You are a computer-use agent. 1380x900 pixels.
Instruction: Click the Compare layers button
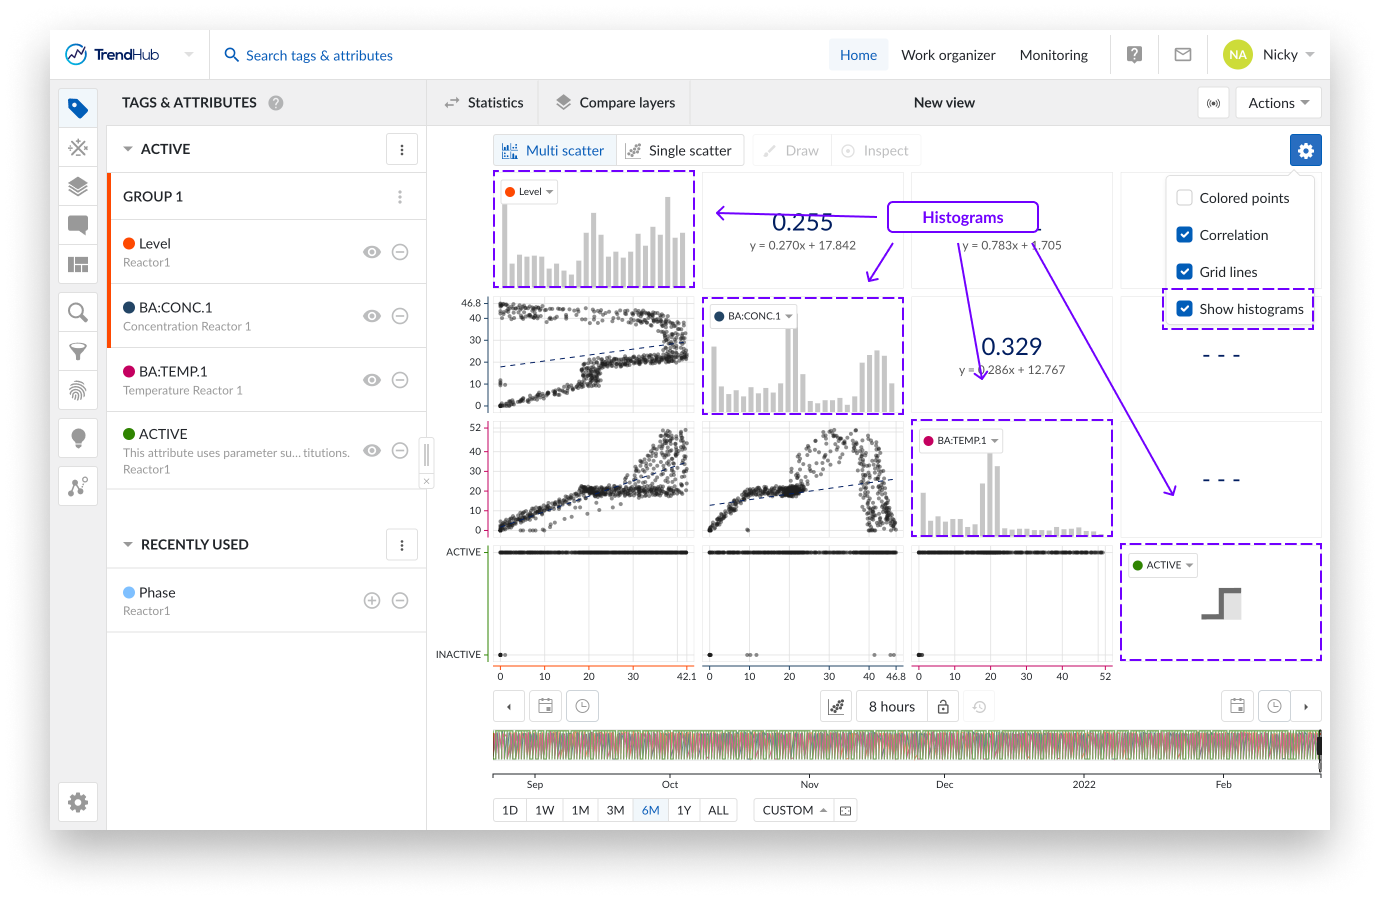[615, 103]
